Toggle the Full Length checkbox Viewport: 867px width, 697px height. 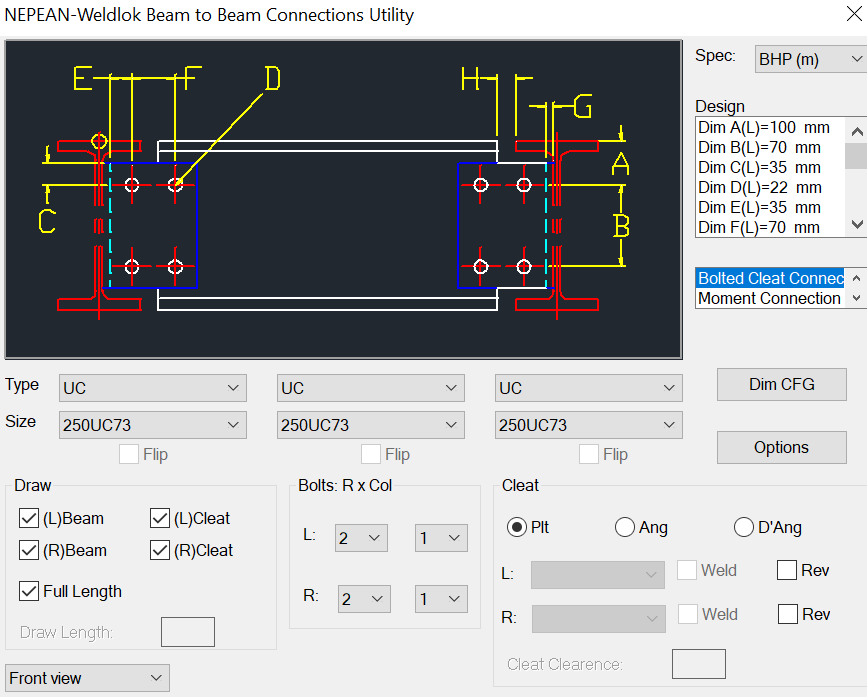[x=29, y=591]
